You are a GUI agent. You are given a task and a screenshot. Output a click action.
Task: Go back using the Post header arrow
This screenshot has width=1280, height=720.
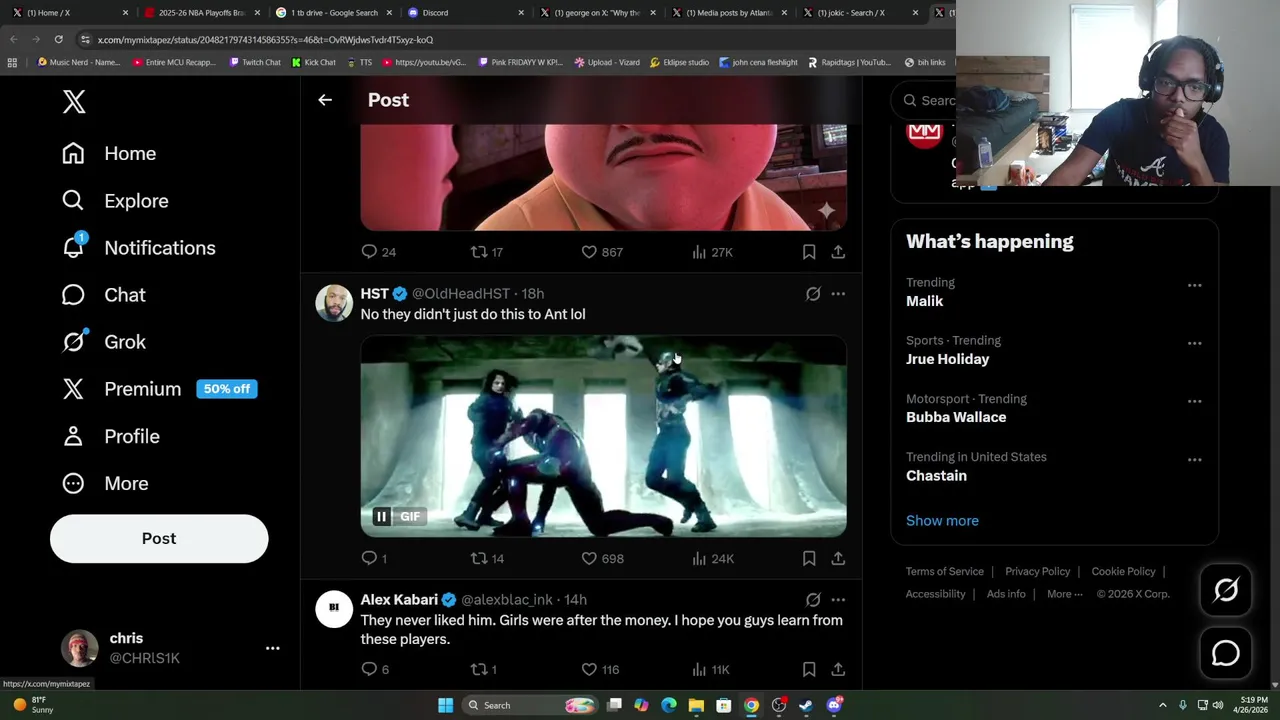pos(325,100)
